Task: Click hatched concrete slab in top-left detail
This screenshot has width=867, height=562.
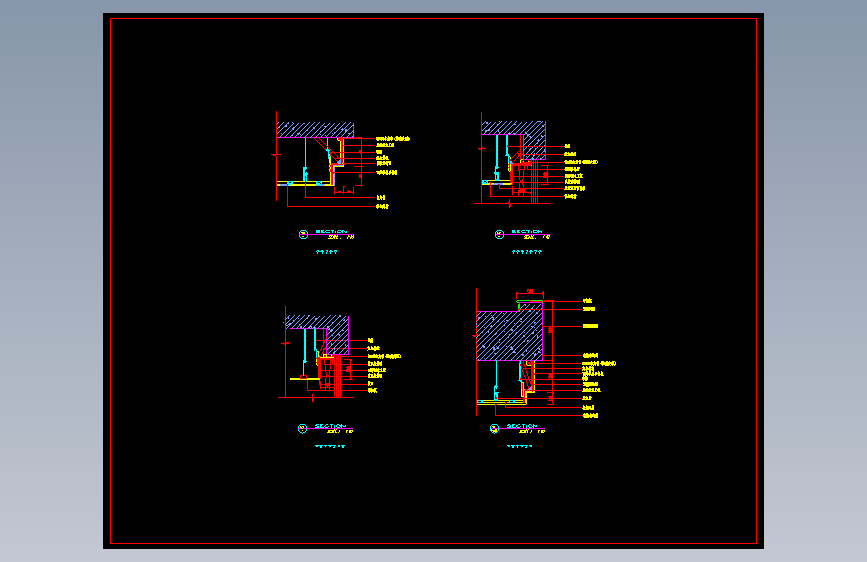Action: (x=315, y=130)
